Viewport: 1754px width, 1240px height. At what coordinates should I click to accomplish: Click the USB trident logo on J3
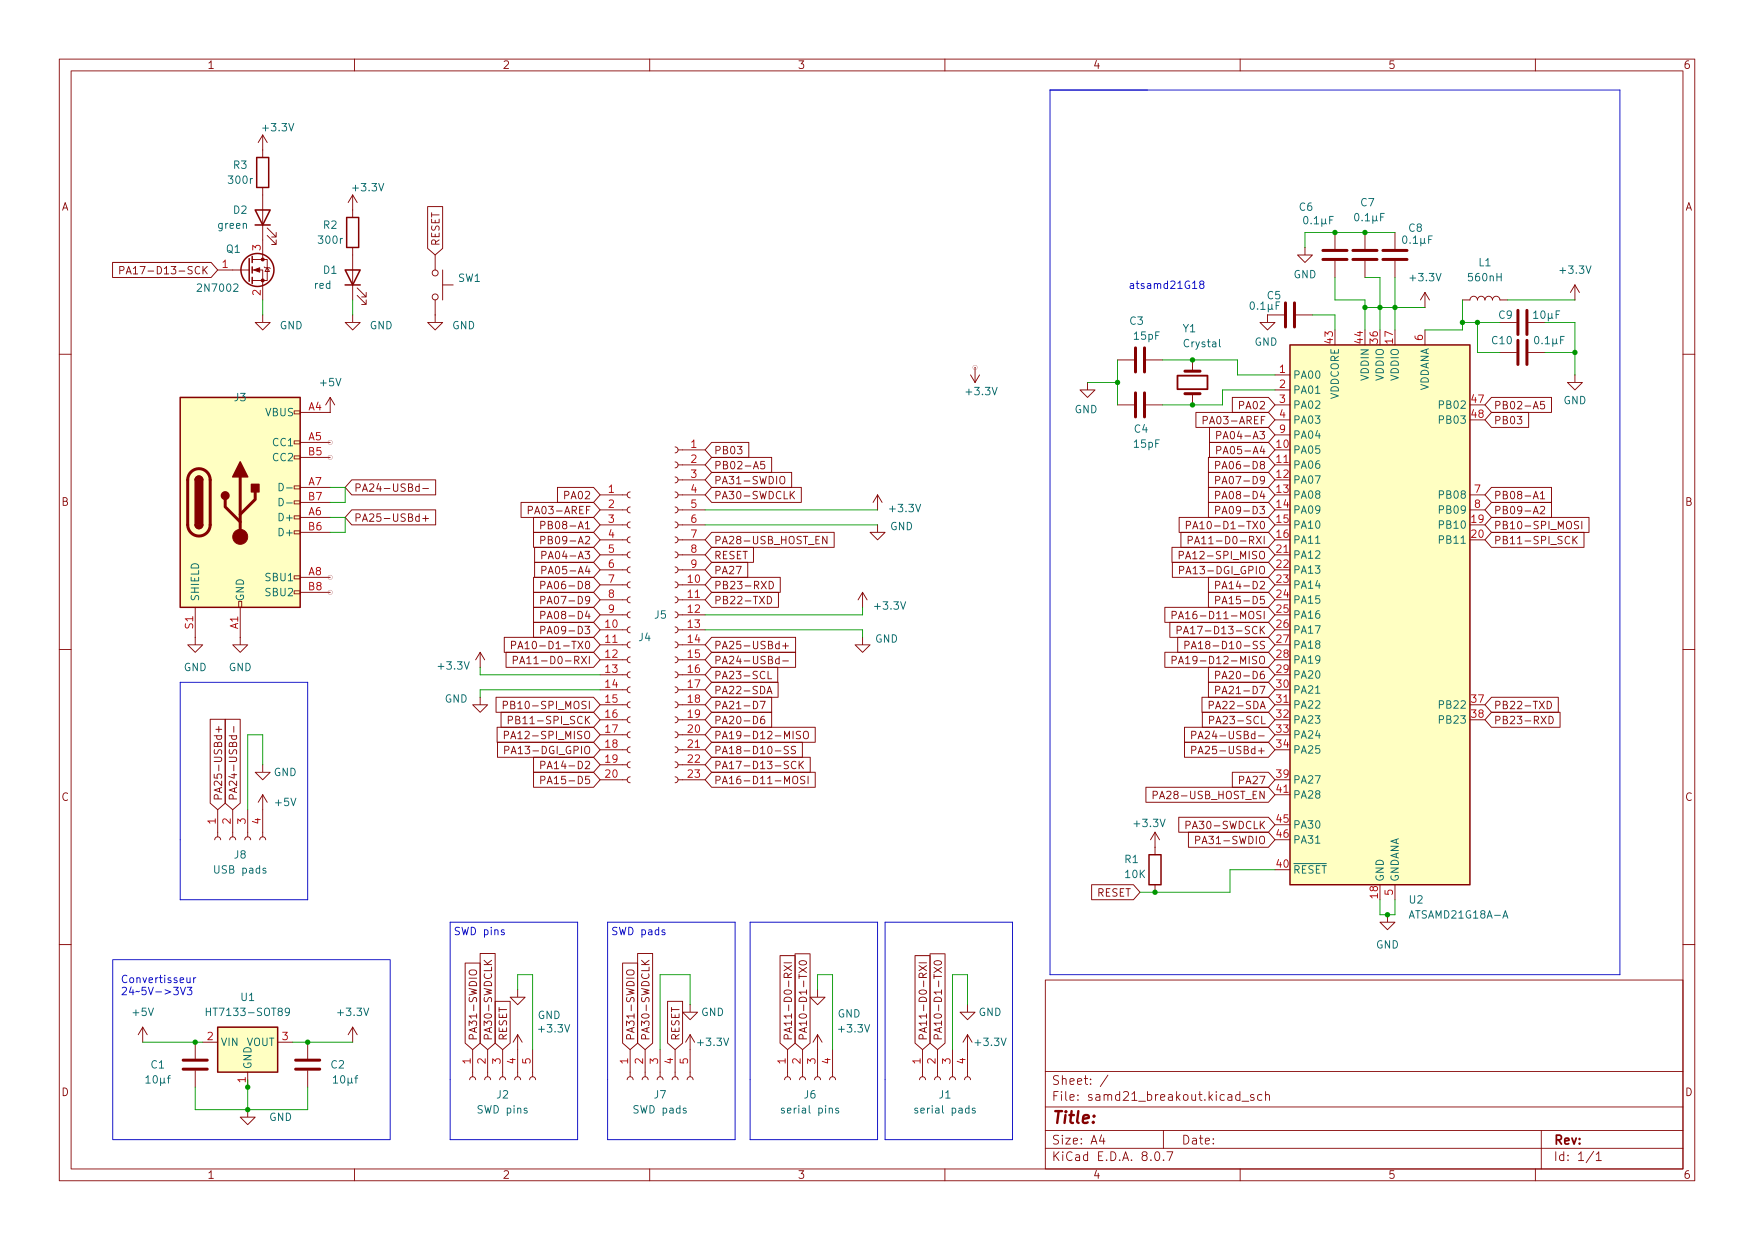coord(240,503)
